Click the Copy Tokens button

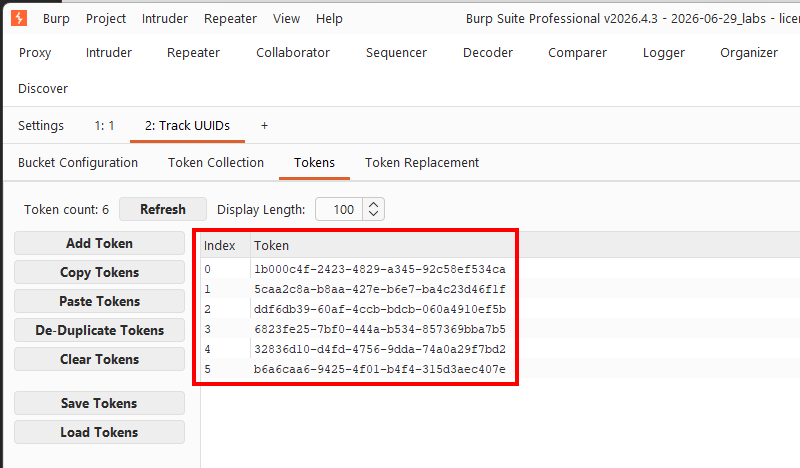(99, 273)
